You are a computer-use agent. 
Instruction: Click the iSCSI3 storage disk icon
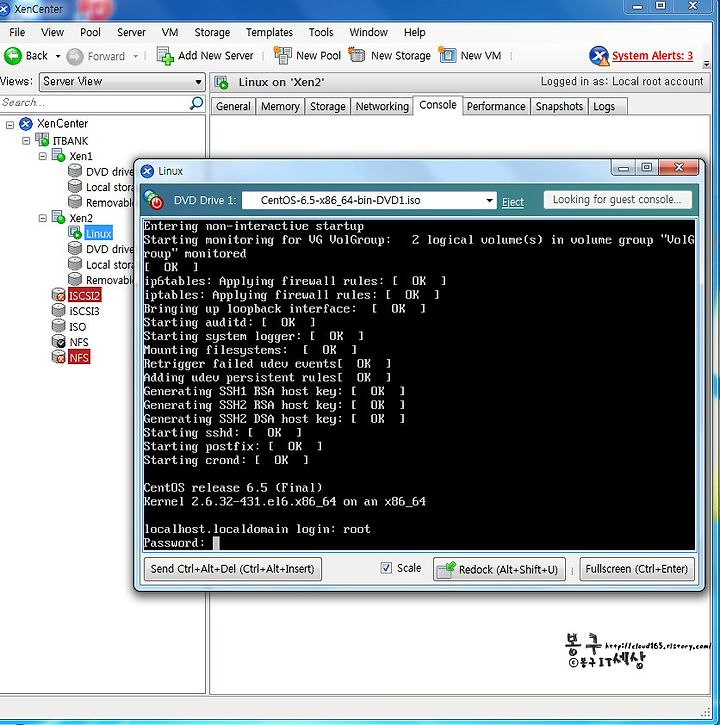point(58,310)
